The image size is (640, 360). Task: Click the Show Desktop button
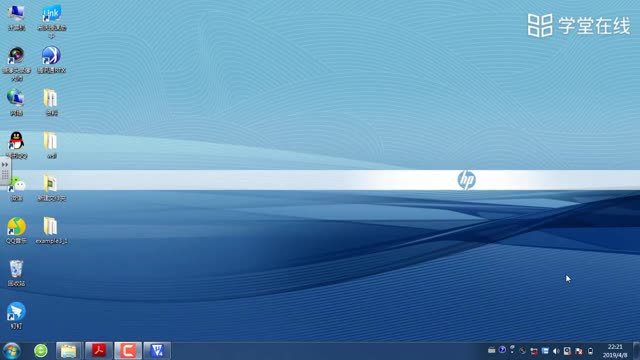636,351
